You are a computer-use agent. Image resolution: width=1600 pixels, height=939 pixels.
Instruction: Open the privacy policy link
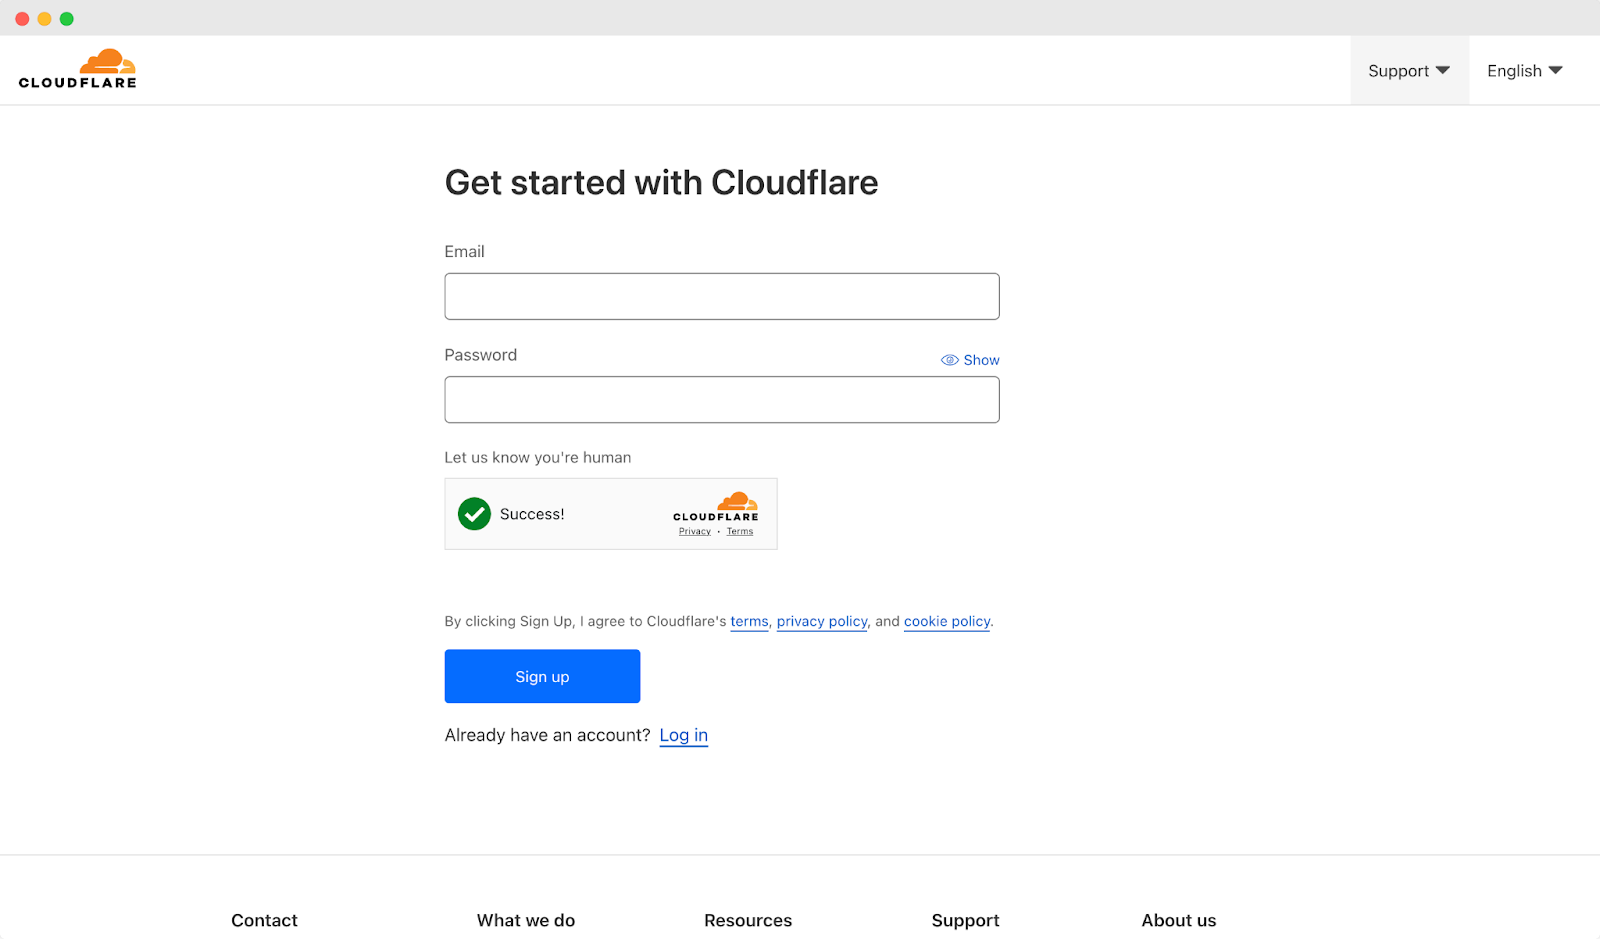click(x=821, y=621)
